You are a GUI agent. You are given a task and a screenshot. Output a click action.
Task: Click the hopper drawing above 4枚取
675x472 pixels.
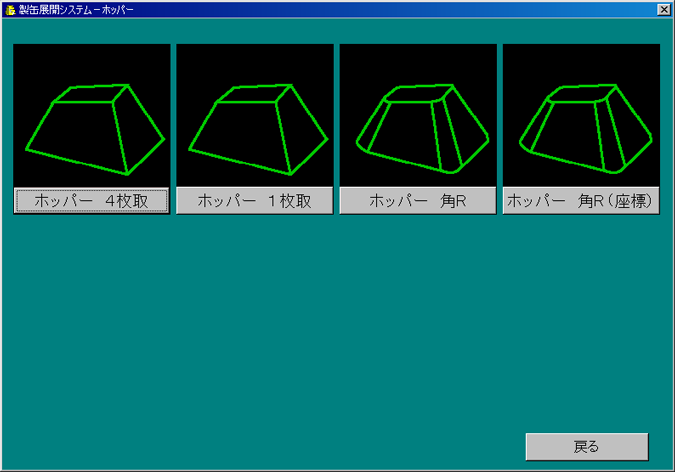coord(92,115)
